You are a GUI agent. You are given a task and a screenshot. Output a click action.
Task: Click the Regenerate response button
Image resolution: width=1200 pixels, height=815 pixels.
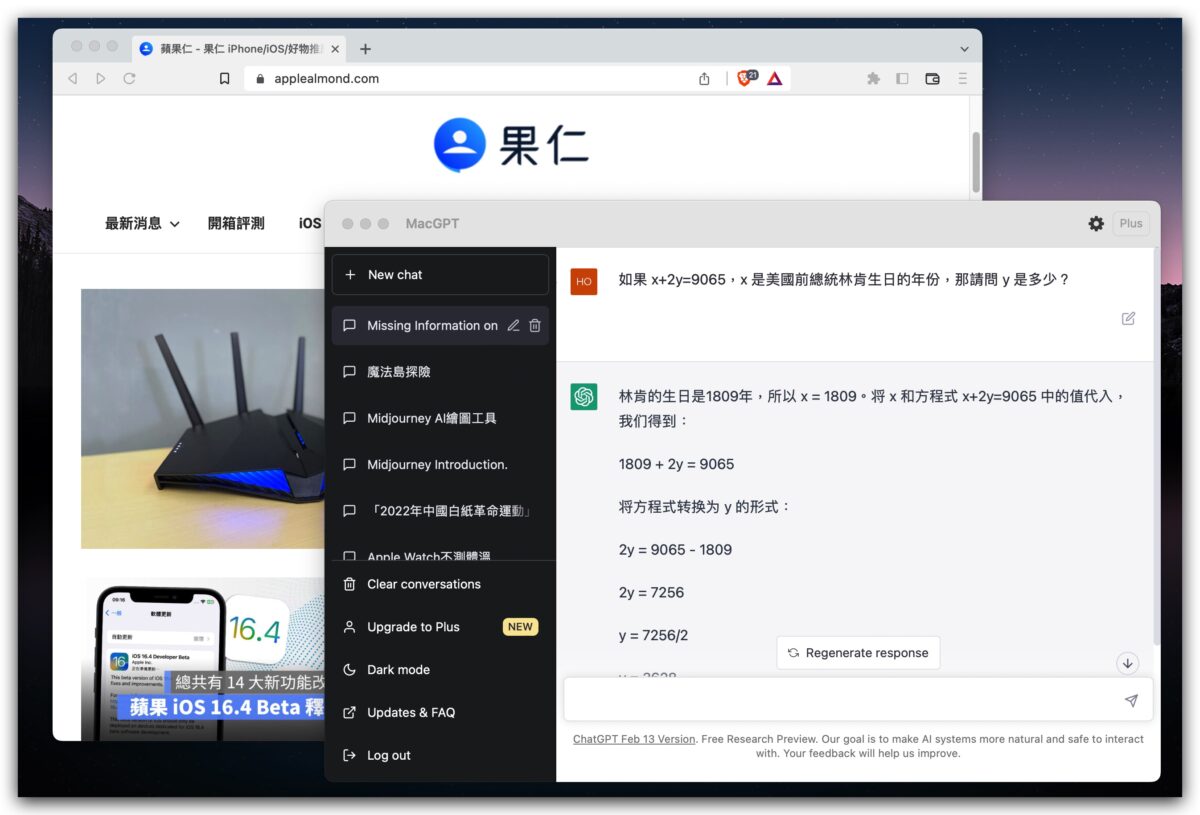point(858,653)
